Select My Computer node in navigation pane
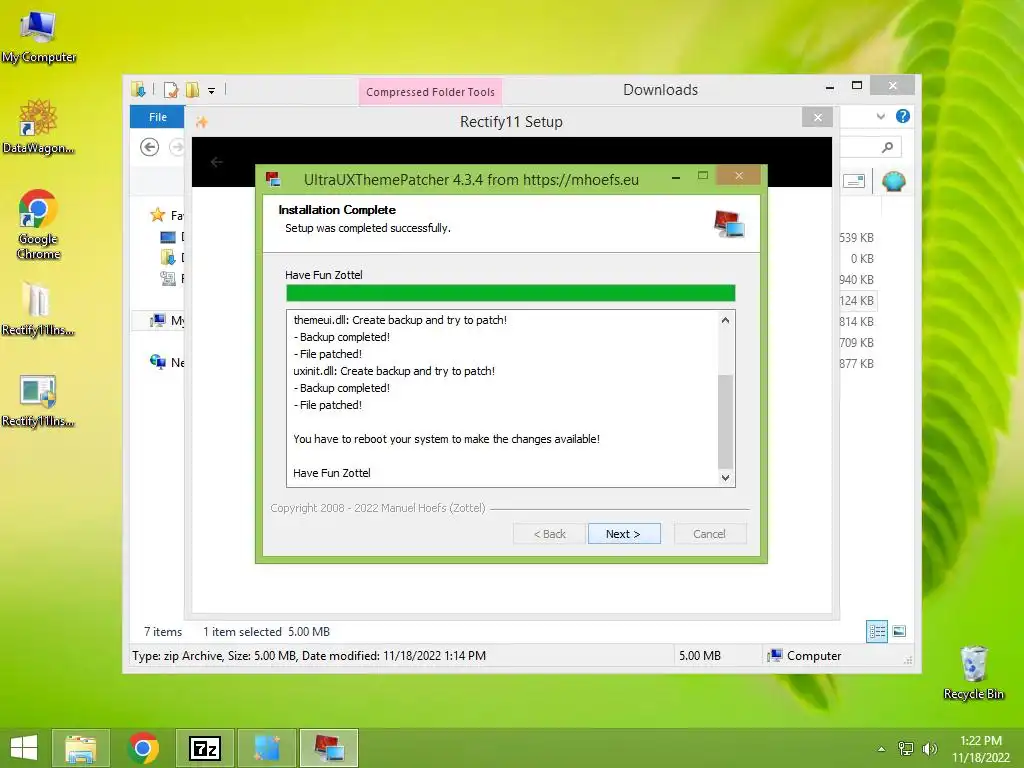Screen dimensions: 1024x768 (x=167, y=320)
